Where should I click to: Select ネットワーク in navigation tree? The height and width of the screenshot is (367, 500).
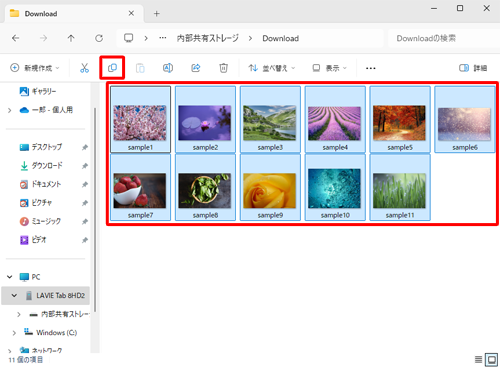pyautogui.click(x=41, y=350)
